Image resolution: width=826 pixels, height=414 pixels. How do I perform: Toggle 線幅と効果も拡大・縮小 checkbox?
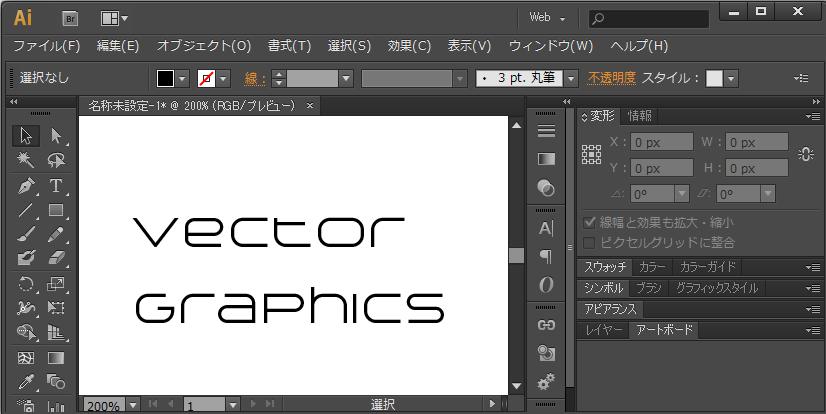(x=589, y=223)
